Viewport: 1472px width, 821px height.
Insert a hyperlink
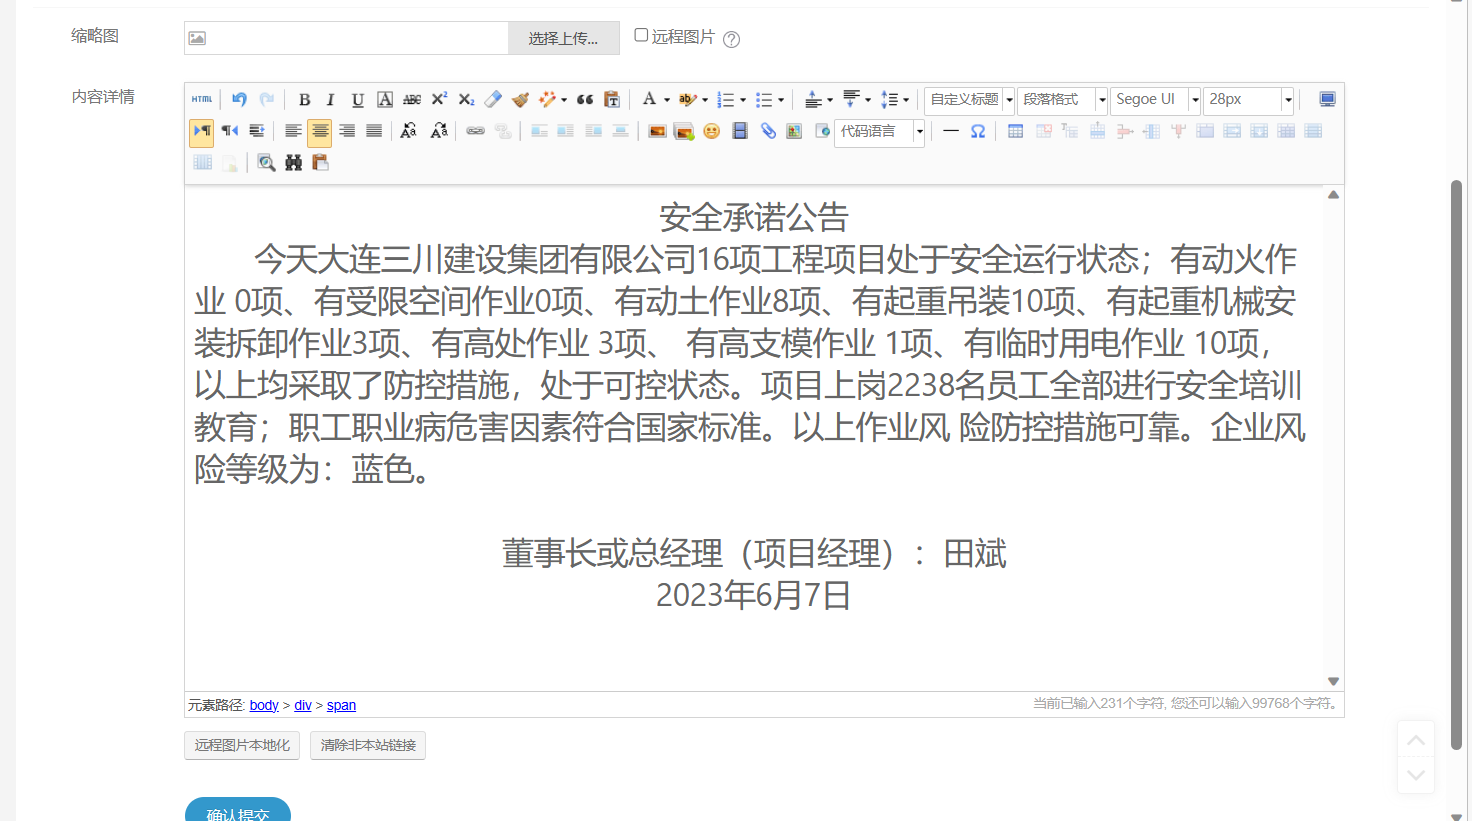point(475,131)
